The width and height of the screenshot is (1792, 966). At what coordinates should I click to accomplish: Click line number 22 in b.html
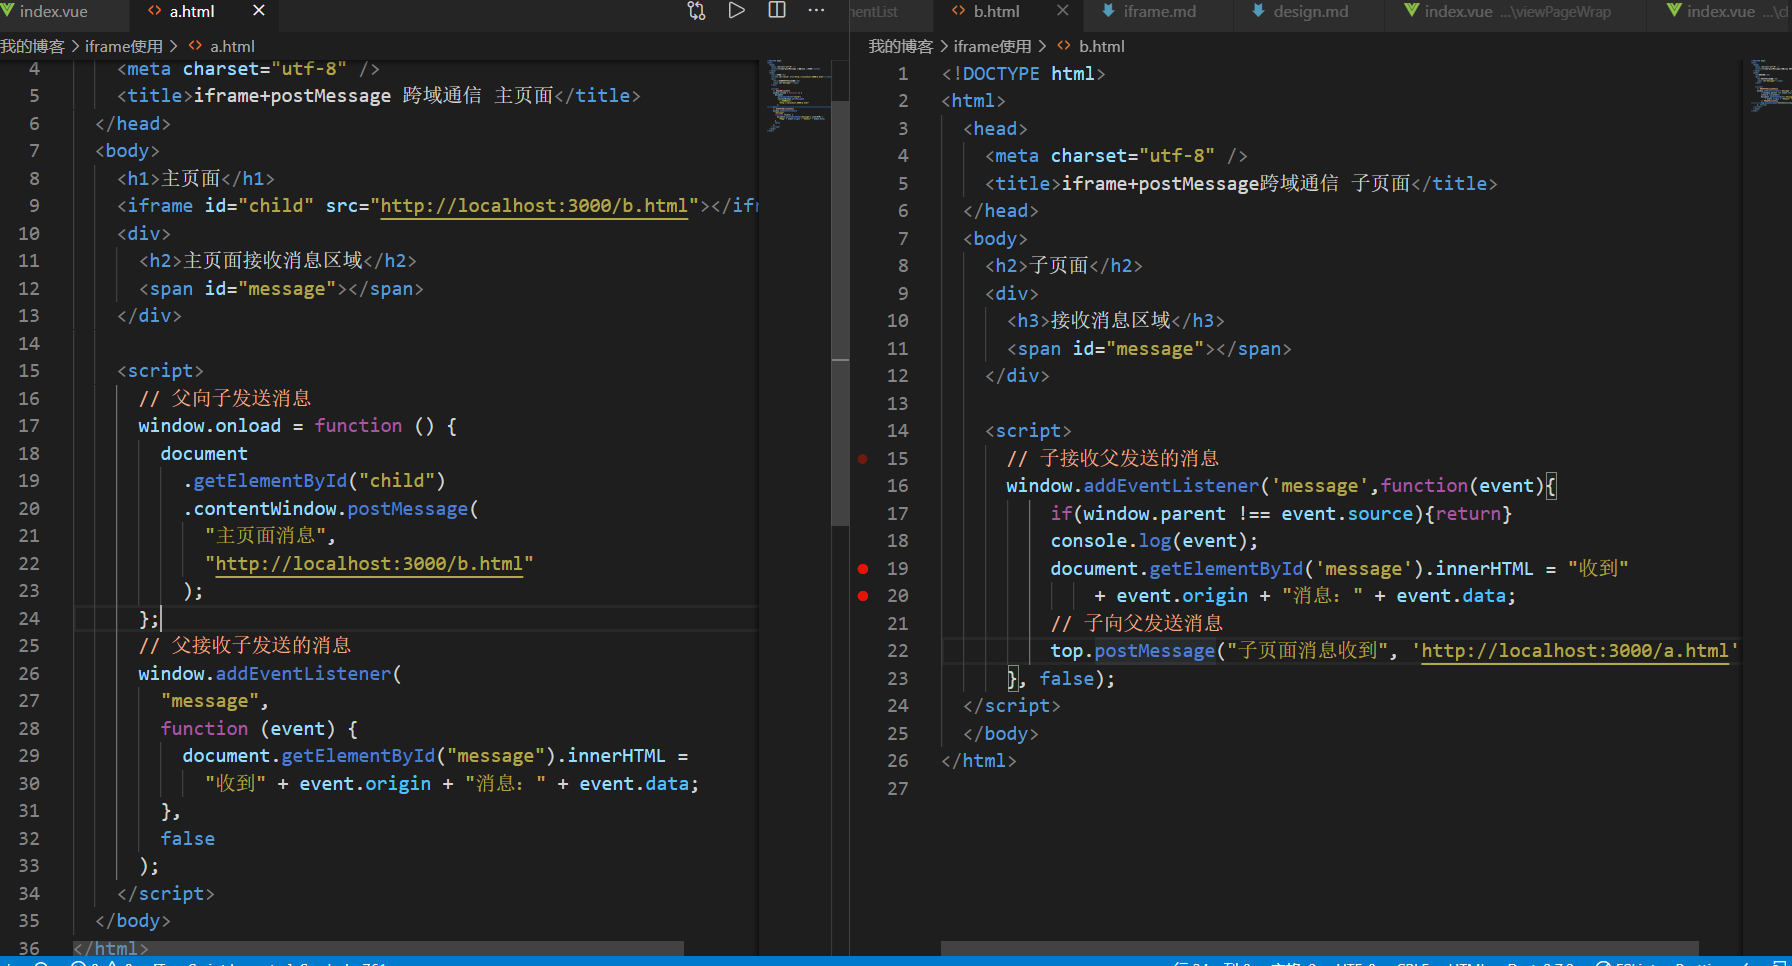(898, 651)
